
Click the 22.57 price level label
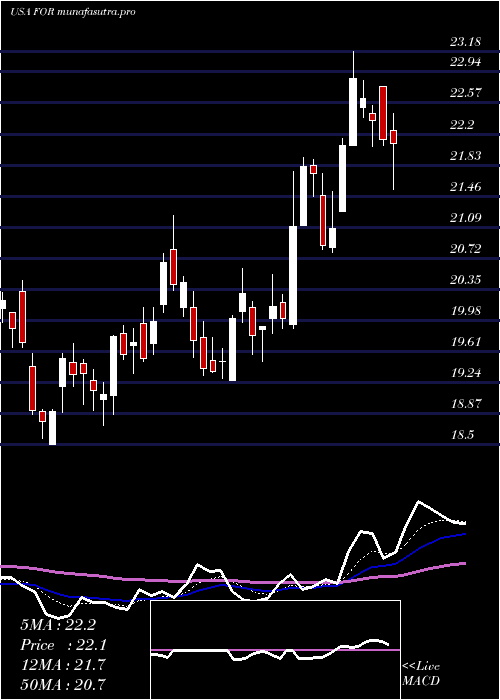[x=465, y=93]
